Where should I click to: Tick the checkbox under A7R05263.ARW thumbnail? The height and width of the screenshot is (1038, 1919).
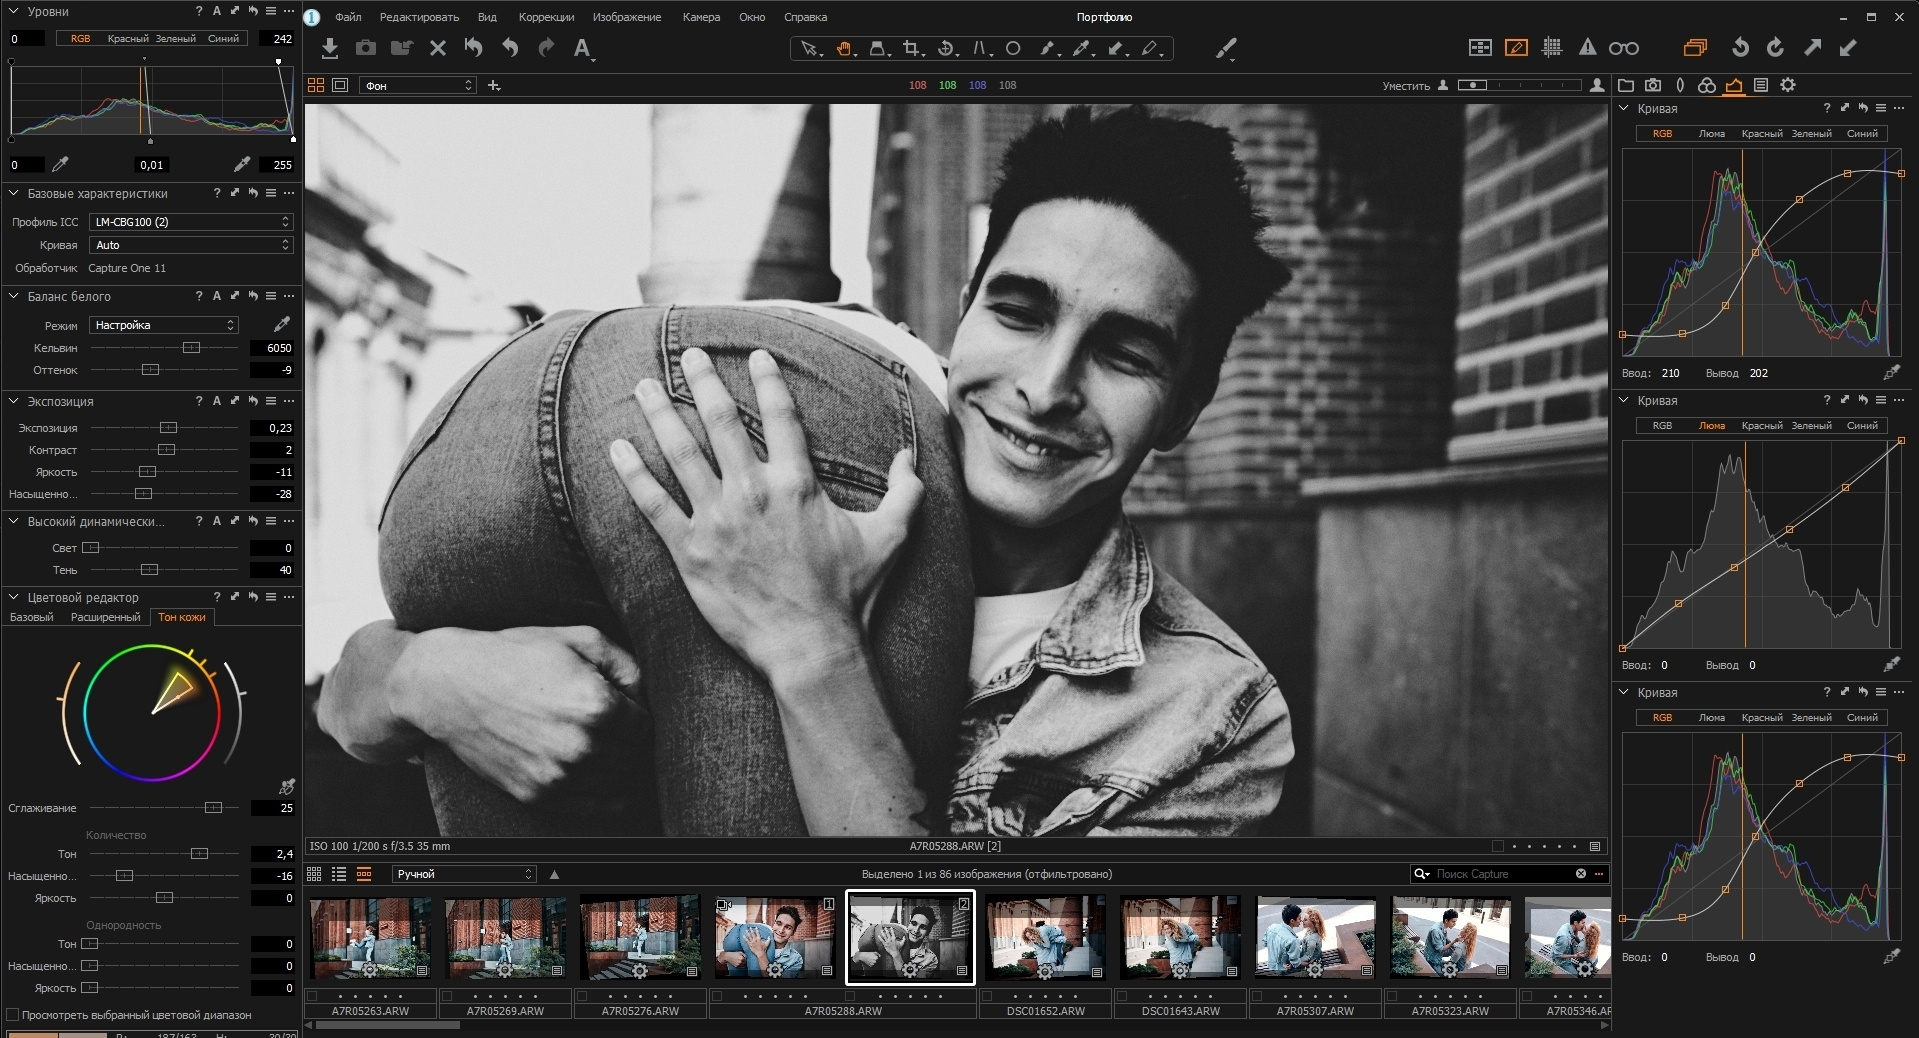[x=313, y=996]
